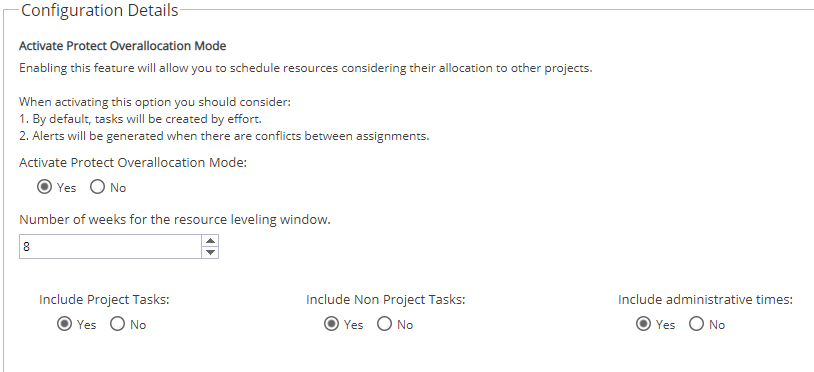The width and height of the screenshot is (814, 372).
Task: Click the Number of weeks label text
Action: 174,219
